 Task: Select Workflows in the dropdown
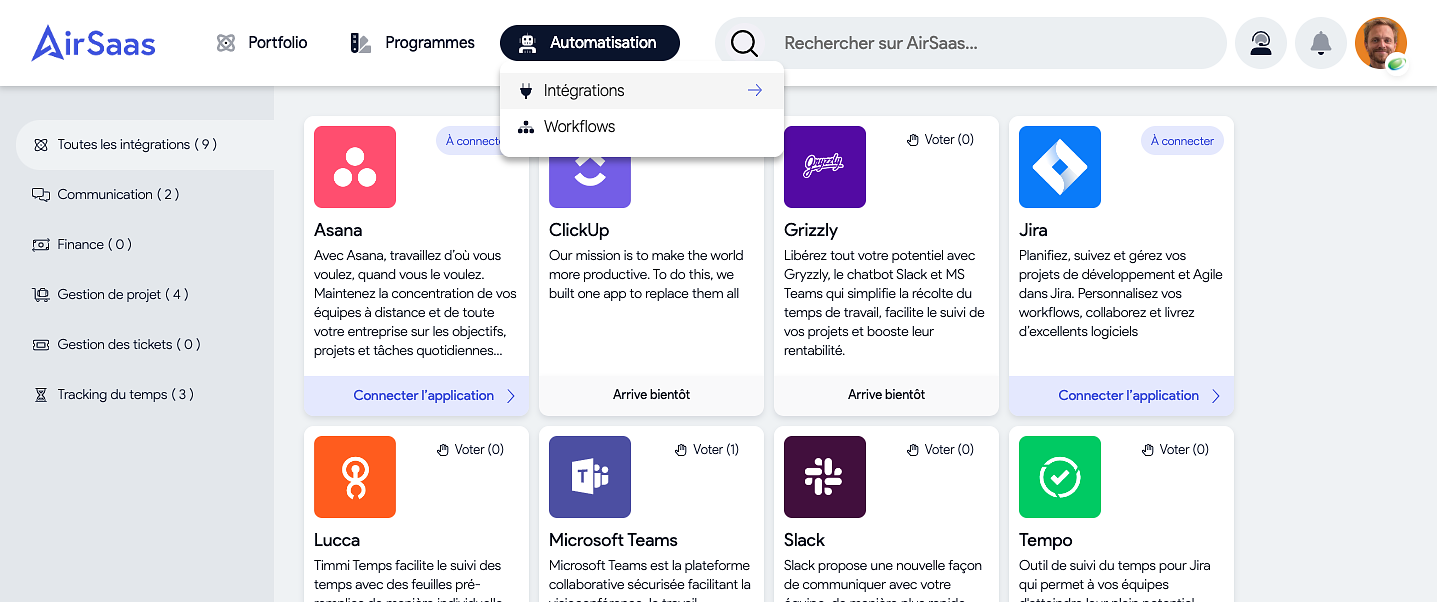click(642, 127)
